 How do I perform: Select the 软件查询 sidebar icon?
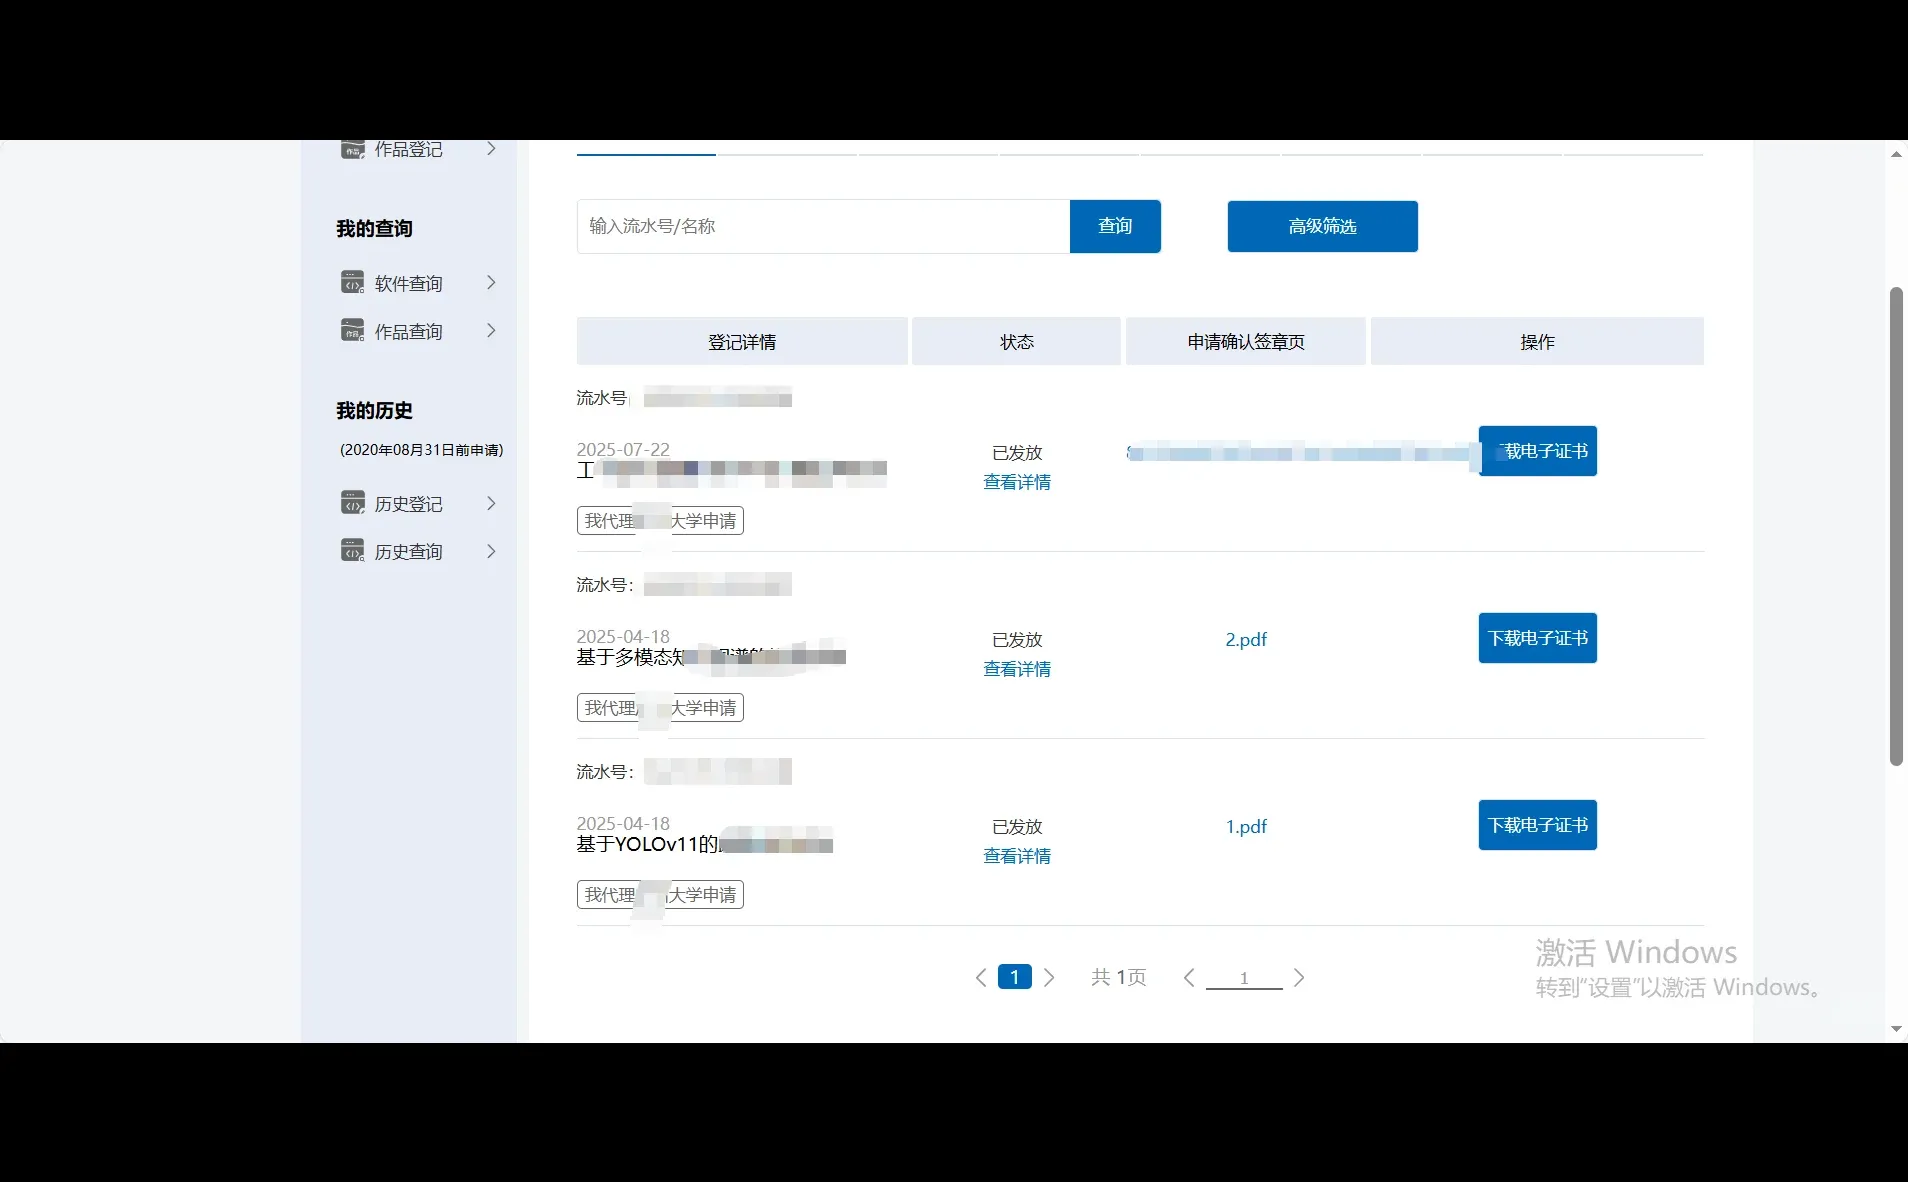pyautogui.click(x=352, y=282)
